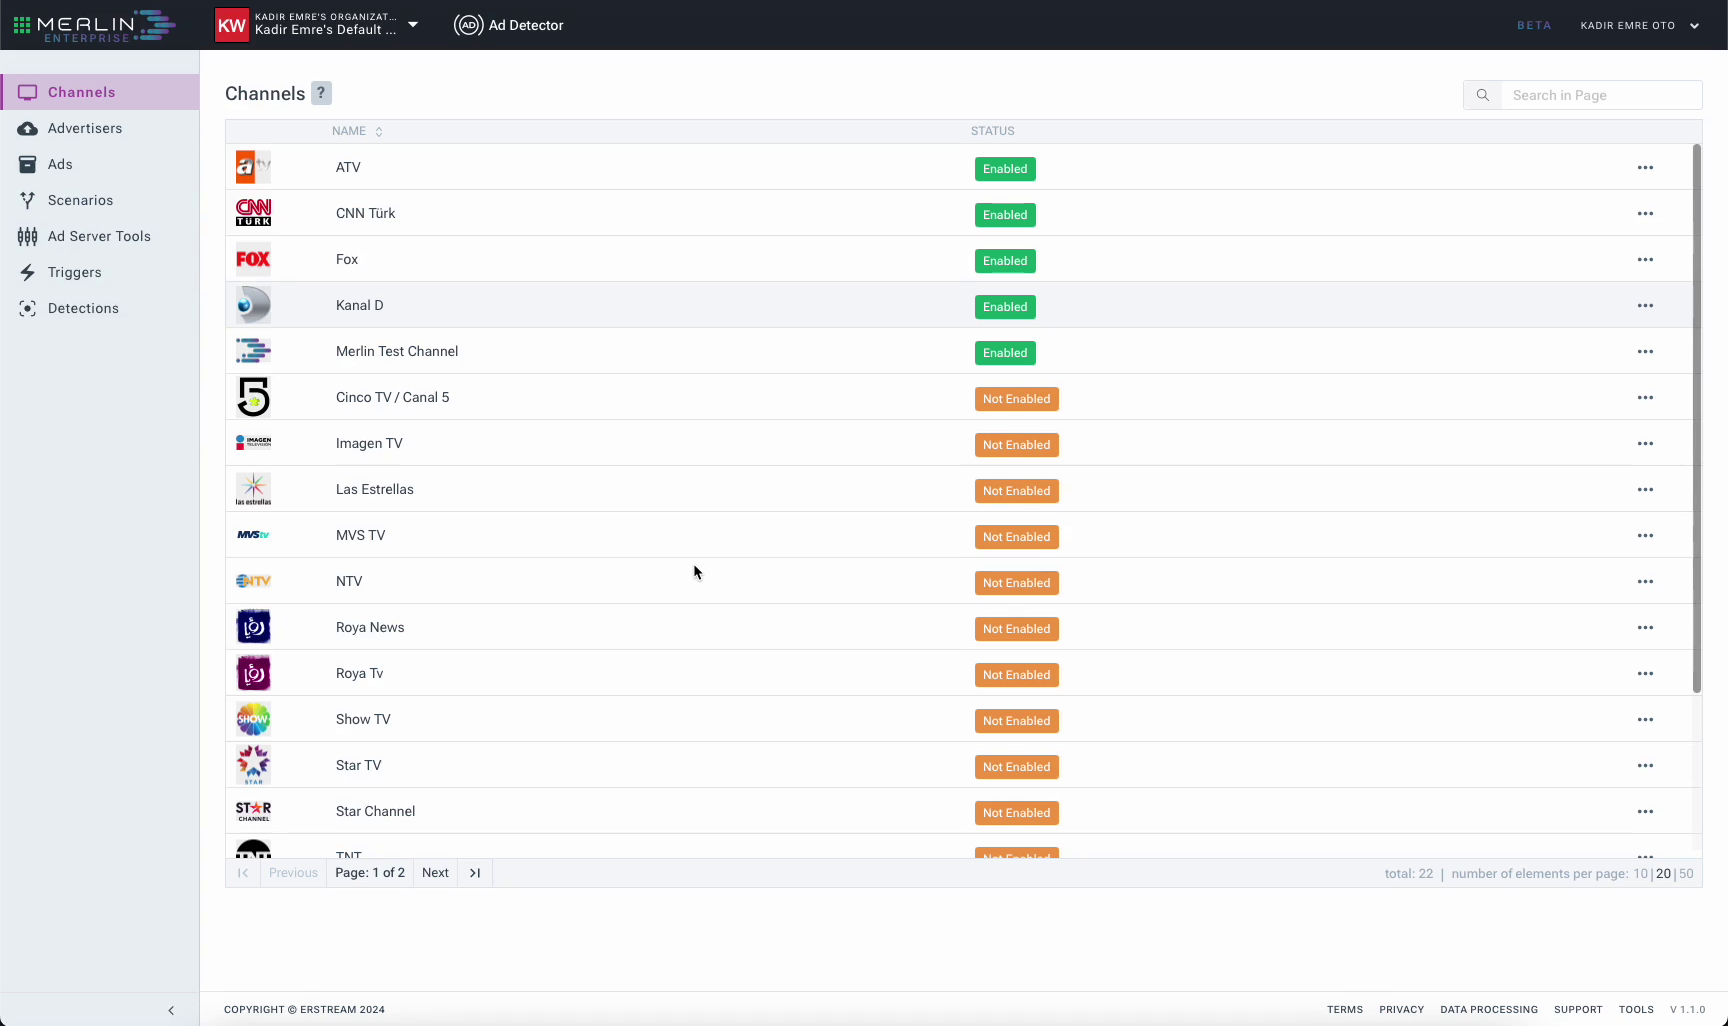The width and height of the screenshot is (1728, 1026).
Task: Click the search magnifier icon
Action: pyautogui.click(x=1483, y=95)
